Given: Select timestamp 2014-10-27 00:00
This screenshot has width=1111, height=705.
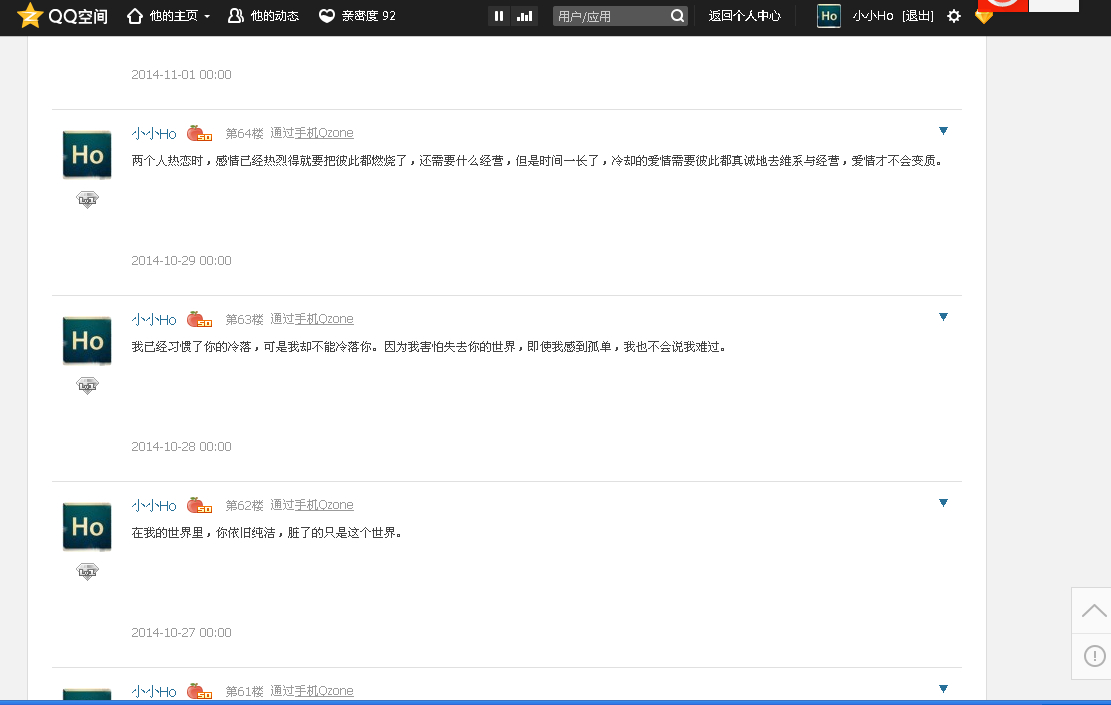Looking at the screenshot, I should 181,633.
